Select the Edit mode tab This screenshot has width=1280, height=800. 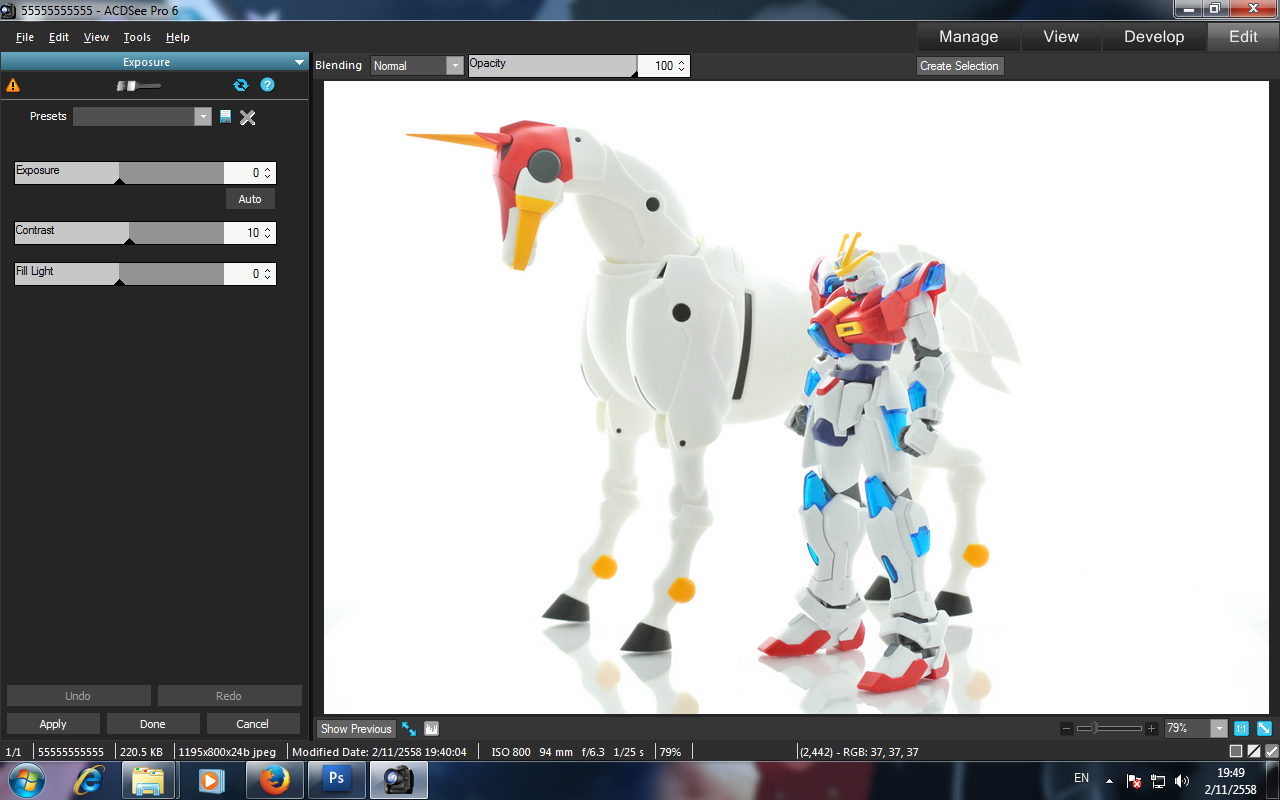click(x=1243, y=37)
